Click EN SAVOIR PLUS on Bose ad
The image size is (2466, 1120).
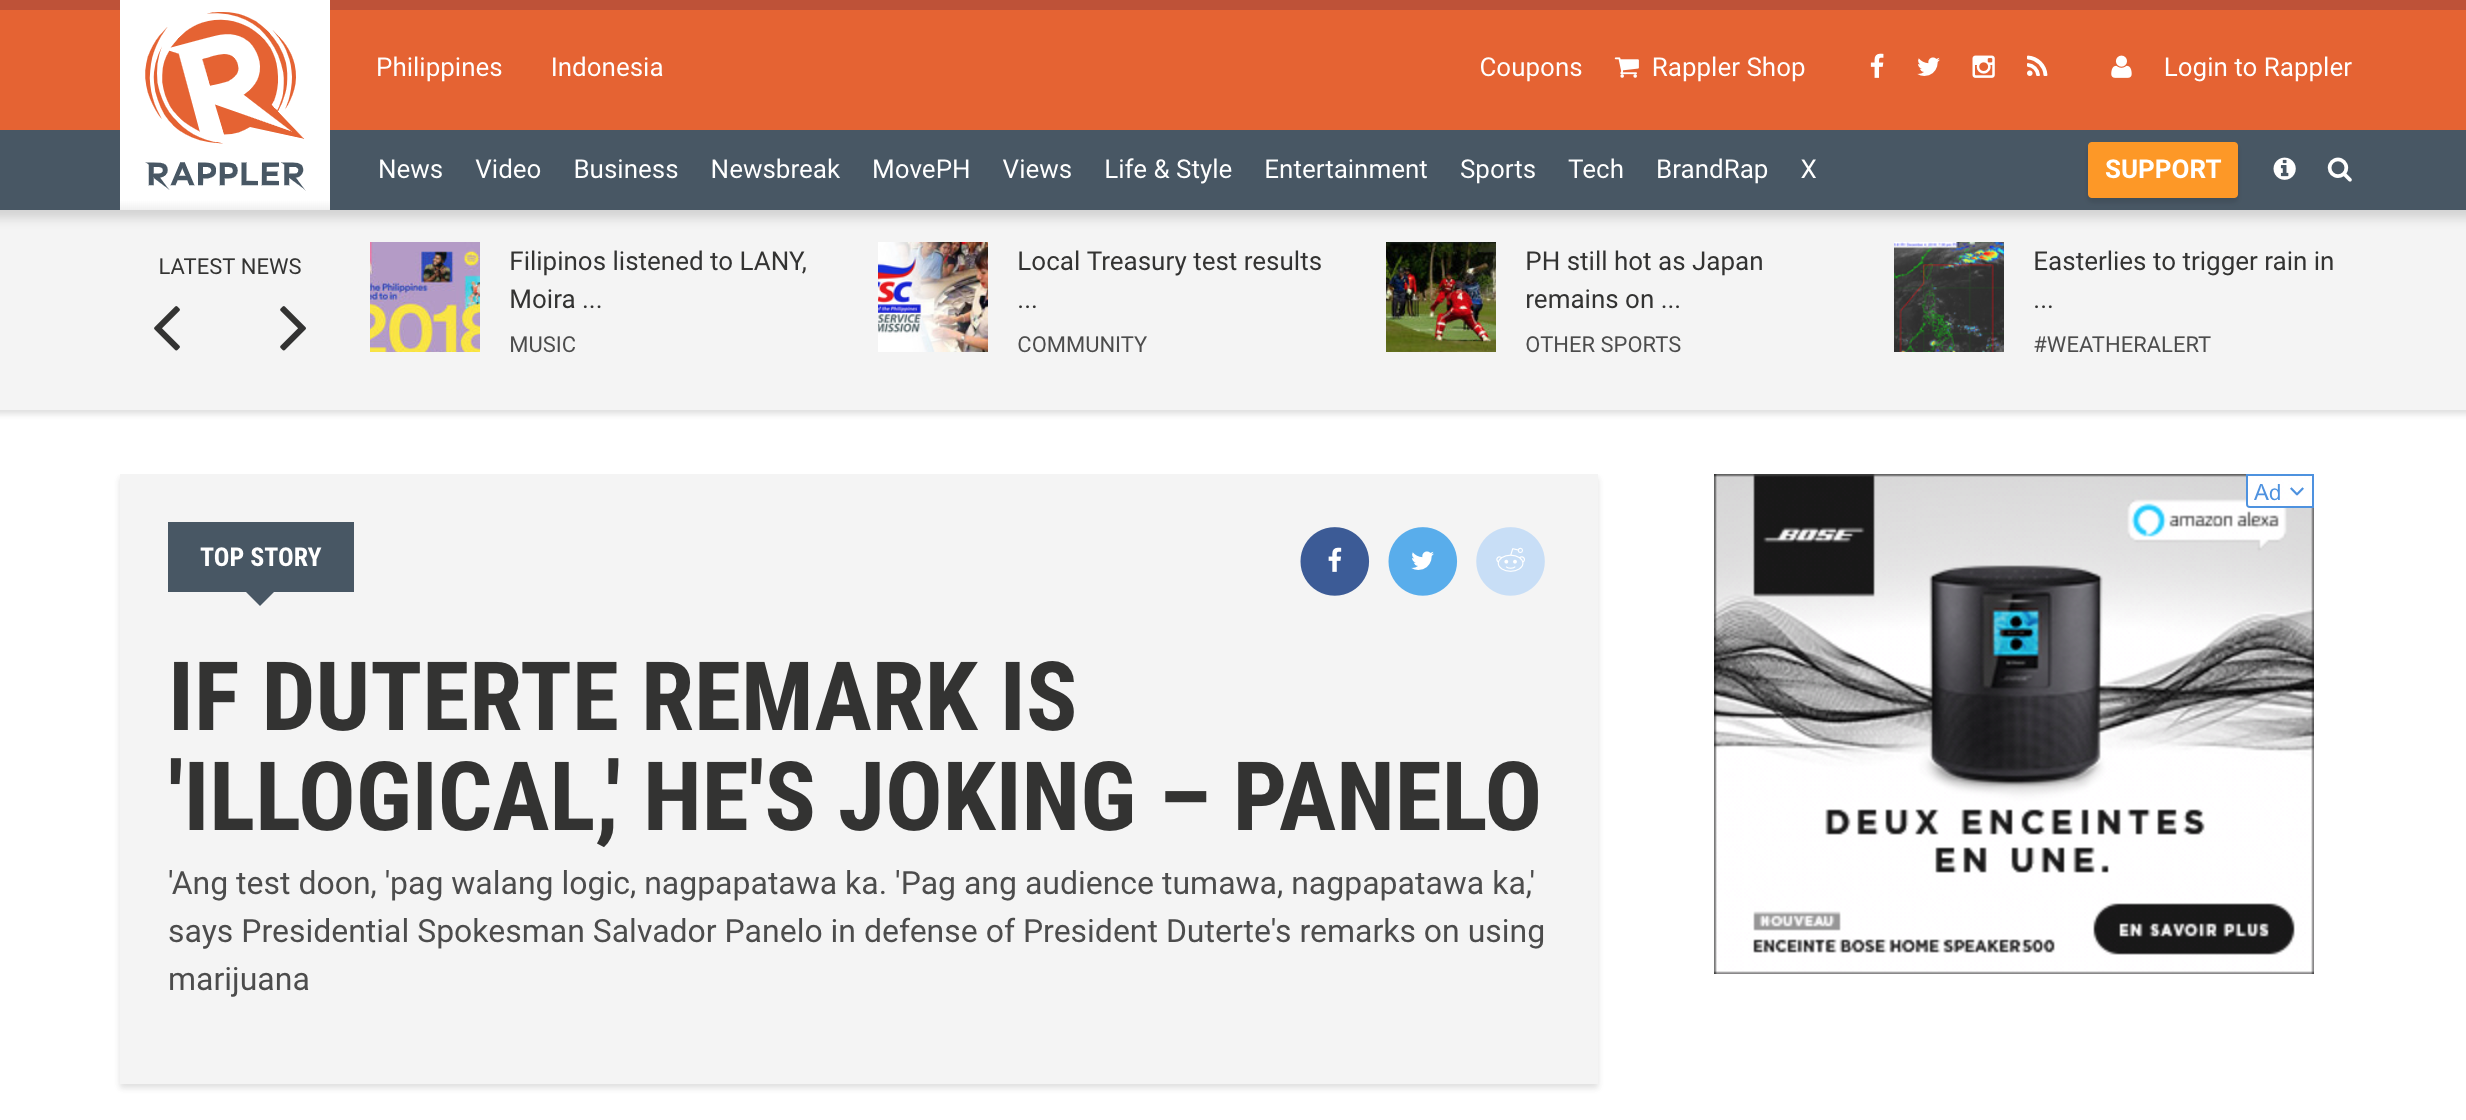2193,930
